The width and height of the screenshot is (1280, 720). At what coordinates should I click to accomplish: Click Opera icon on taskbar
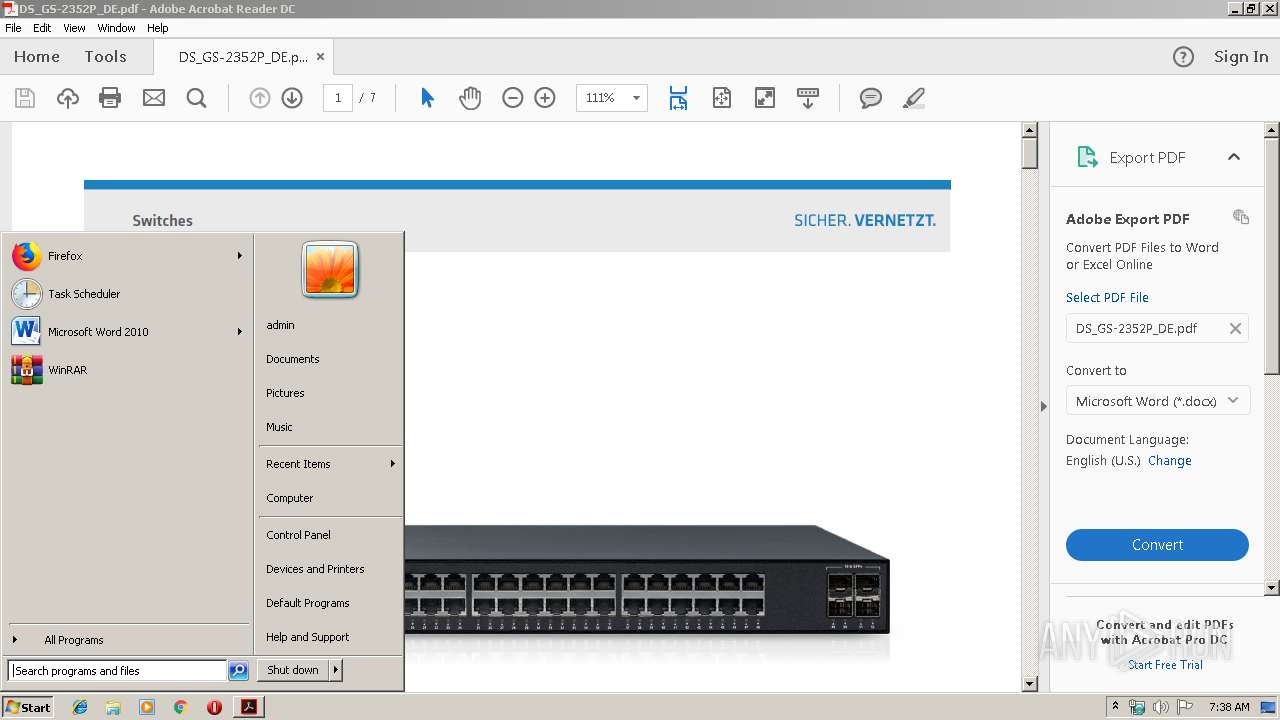coord(214,707)
